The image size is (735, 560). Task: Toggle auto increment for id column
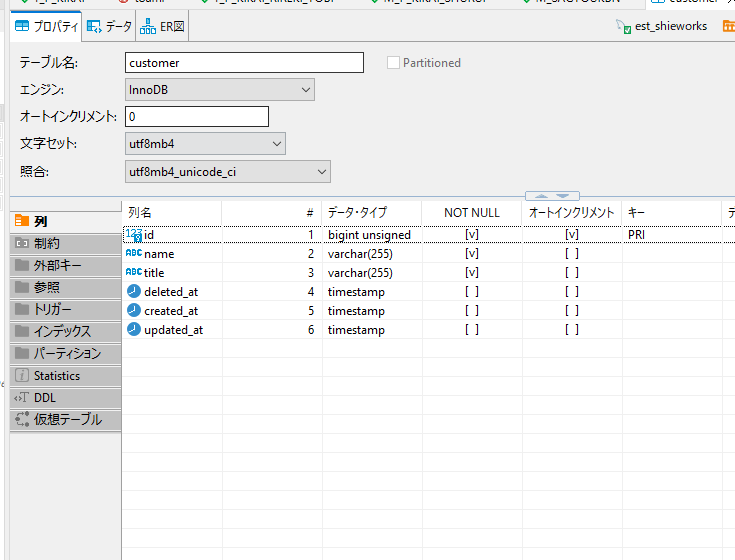pos(571,234)
